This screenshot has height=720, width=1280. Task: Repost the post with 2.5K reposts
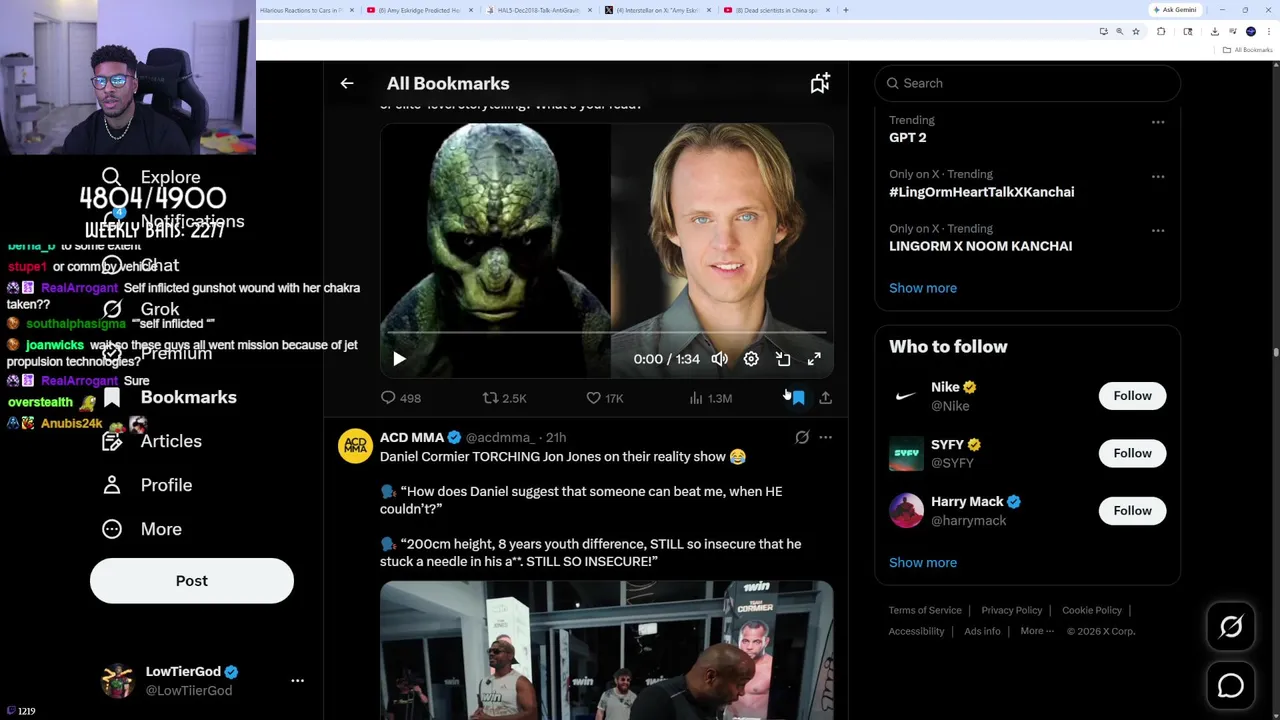[x=504, y=398]
